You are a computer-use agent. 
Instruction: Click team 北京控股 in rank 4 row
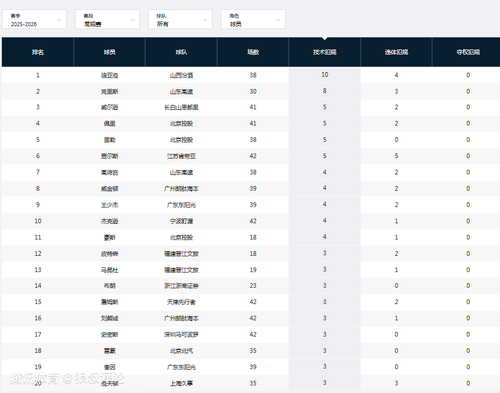181,124
